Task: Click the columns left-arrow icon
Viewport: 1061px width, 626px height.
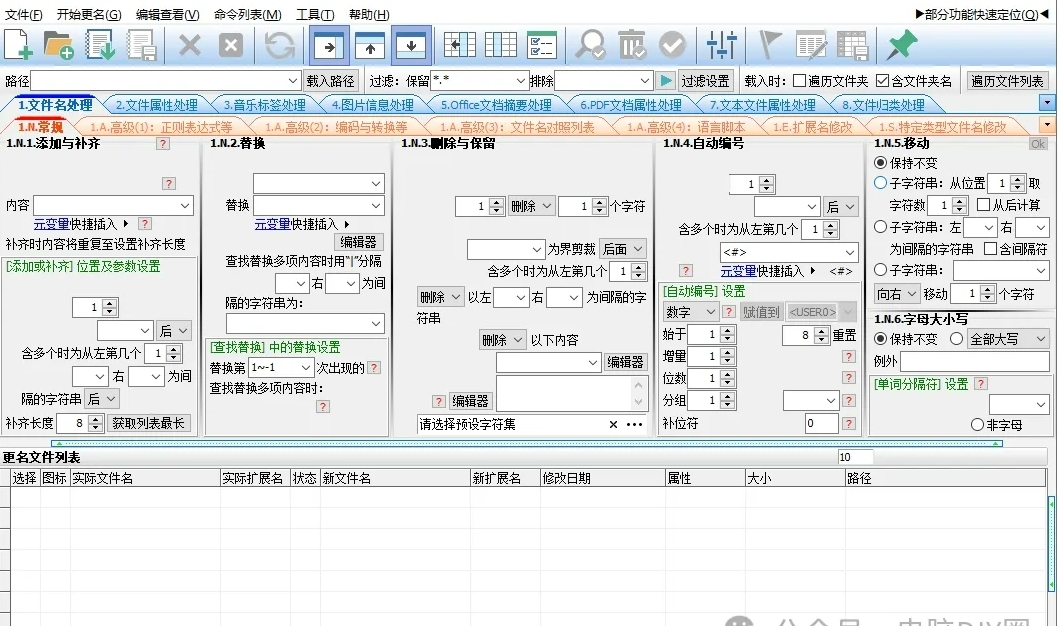Action: 459,45
